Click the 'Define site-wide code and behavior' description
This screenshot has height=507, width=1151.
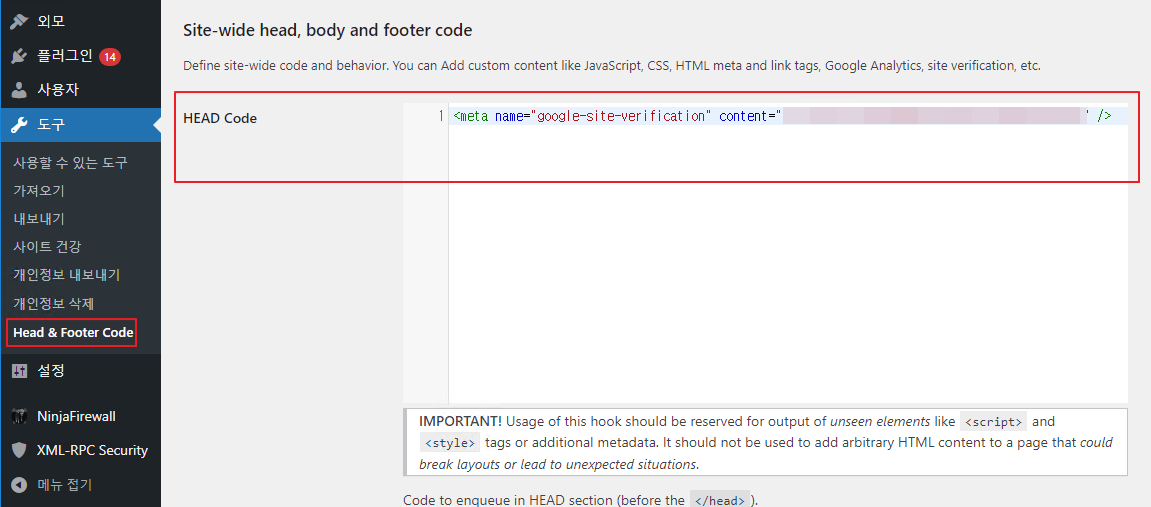point(611,65)
